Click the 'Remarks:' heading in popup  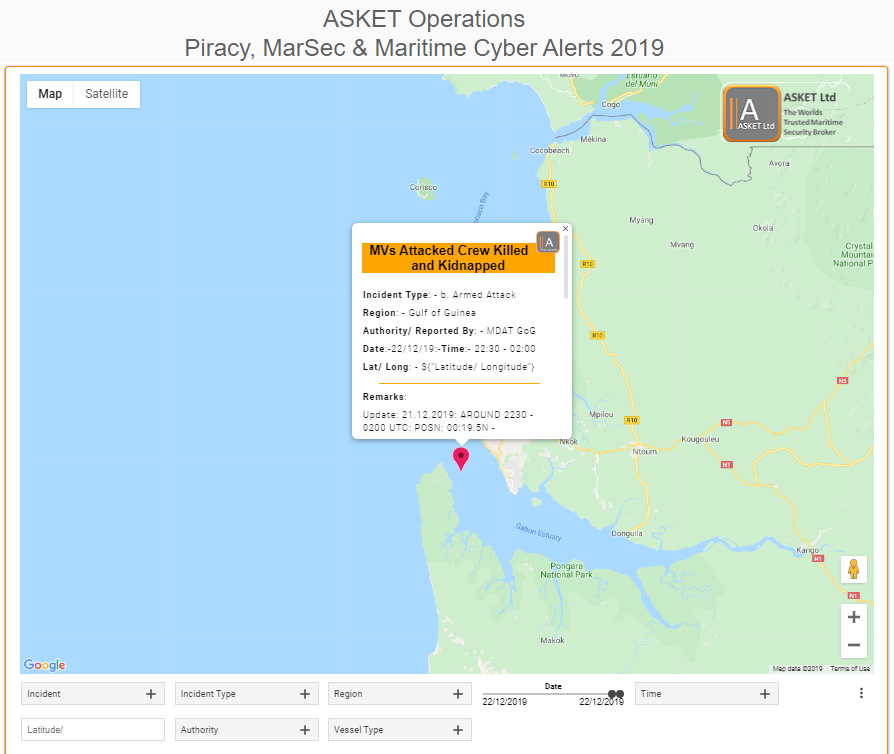tap(384, 396)
